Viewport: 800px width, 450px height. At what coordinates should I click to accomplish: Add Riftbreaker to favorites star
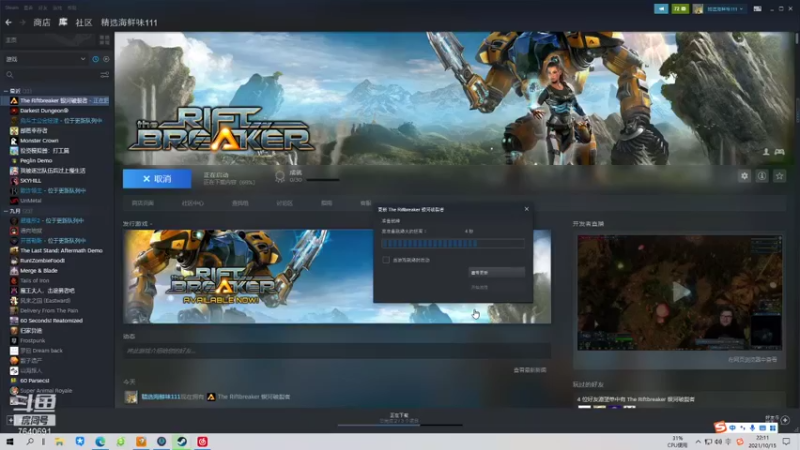pyautogui.click(x=779, y=176)
